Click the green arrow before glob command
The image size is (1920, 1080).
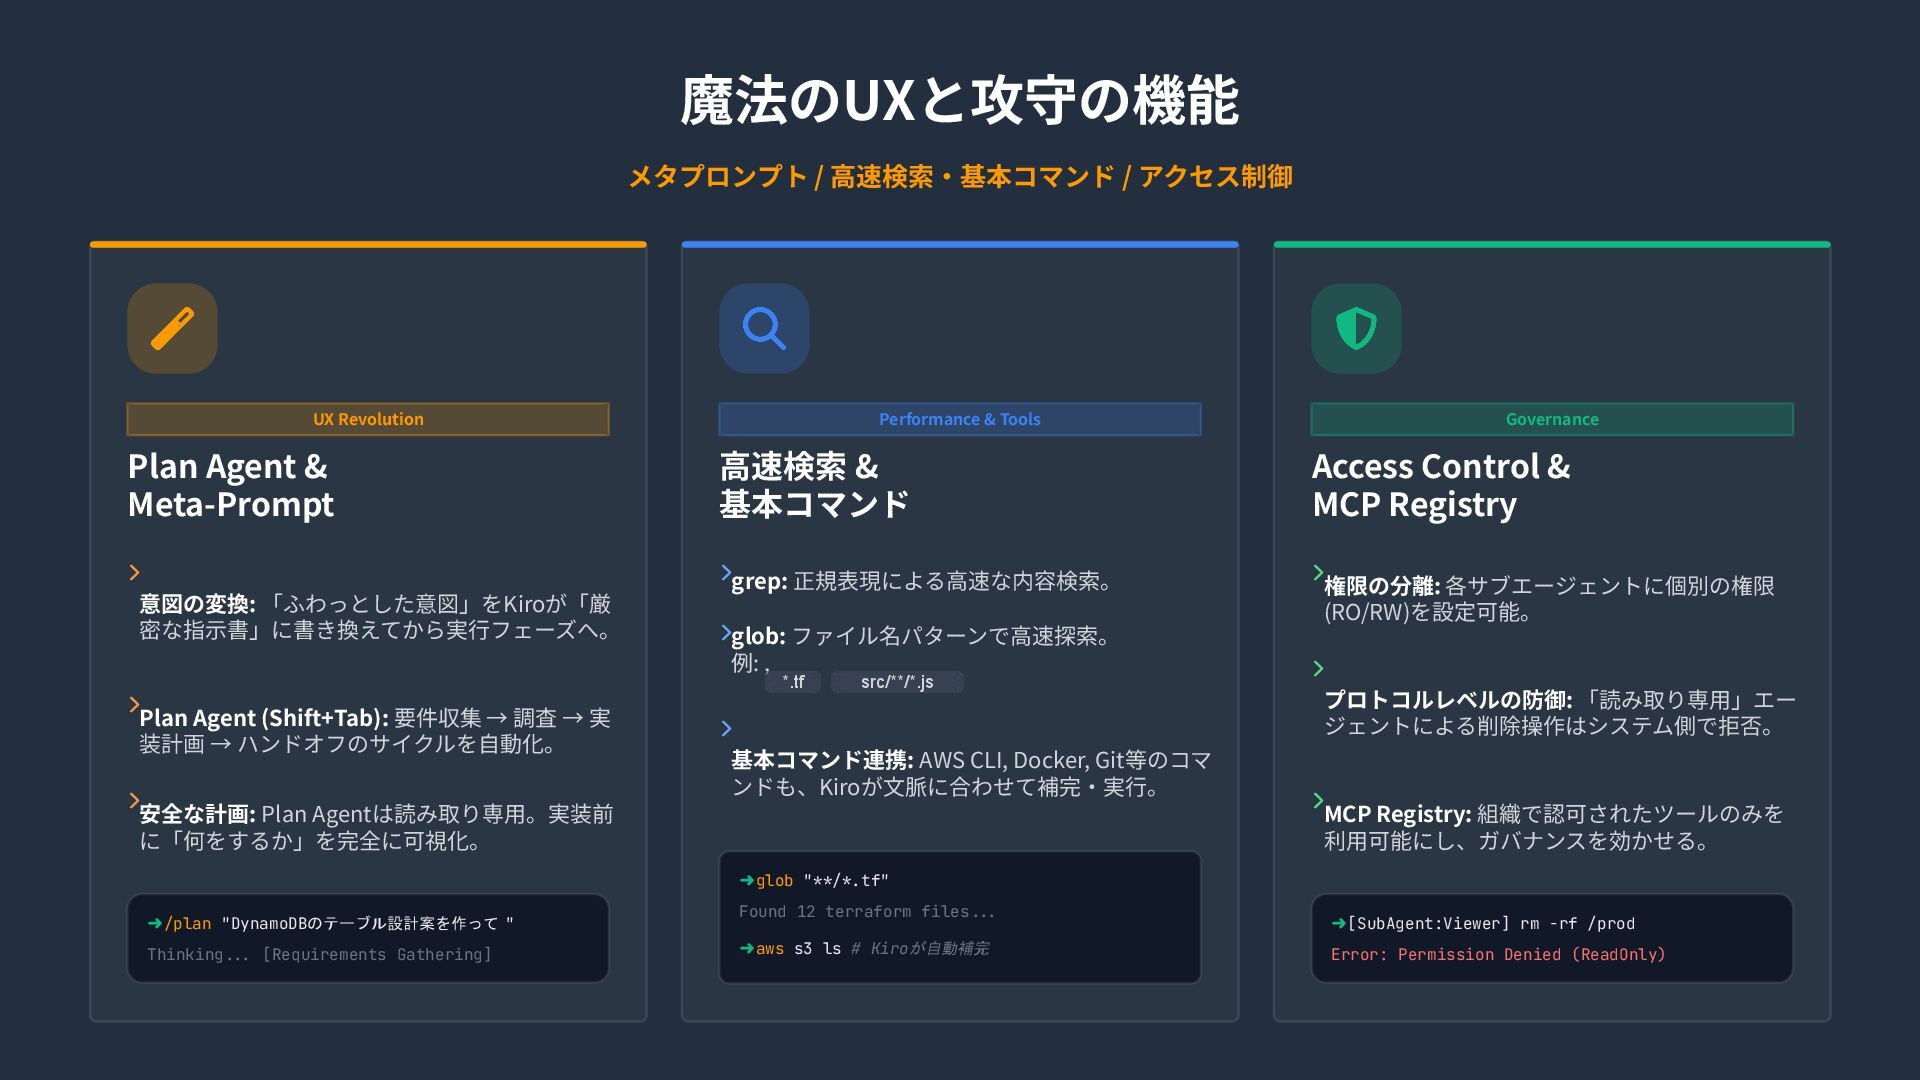(x=747, y=880)
